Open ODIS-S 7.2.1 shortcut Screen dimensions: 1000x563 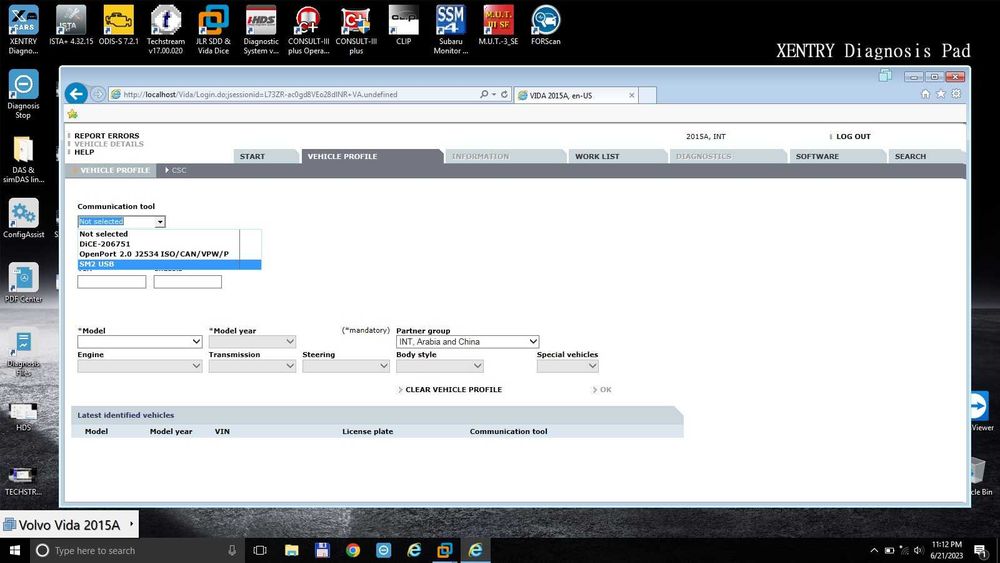click(119, 26)
